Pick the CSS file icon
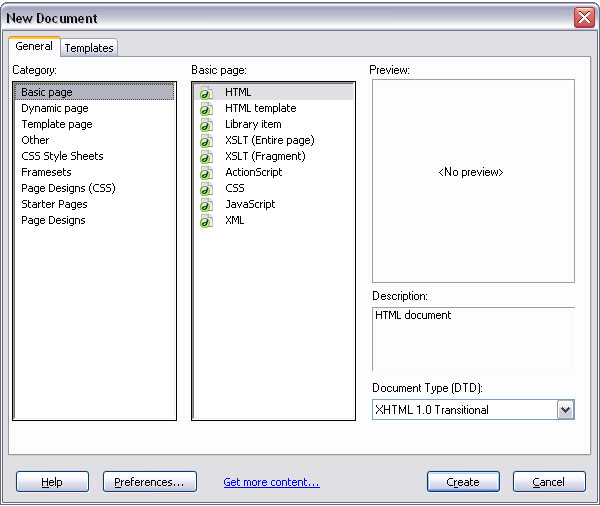Screen dimensions: 600x506 click(206, 189)
